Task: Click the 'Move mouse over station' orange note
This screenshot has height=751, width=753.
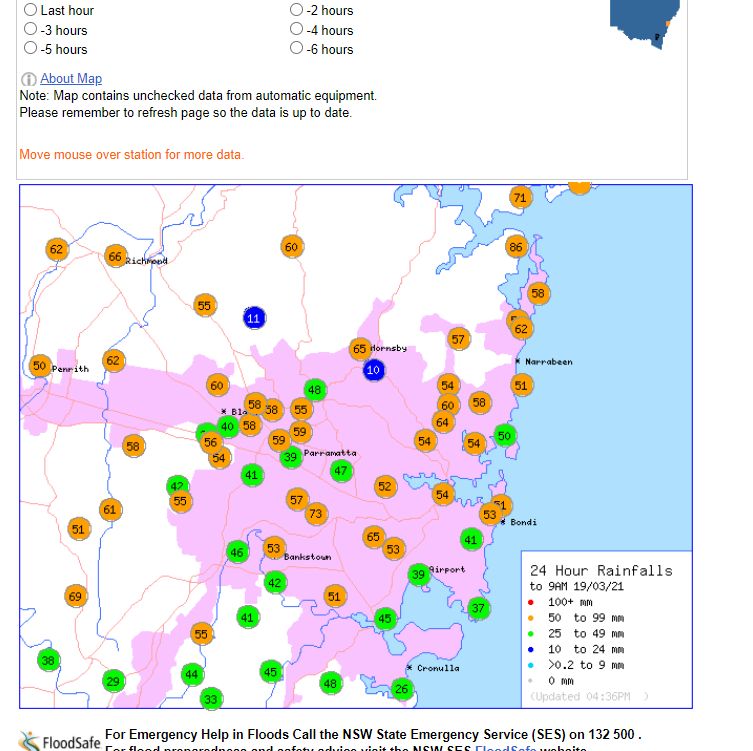Action: point(132,155)
